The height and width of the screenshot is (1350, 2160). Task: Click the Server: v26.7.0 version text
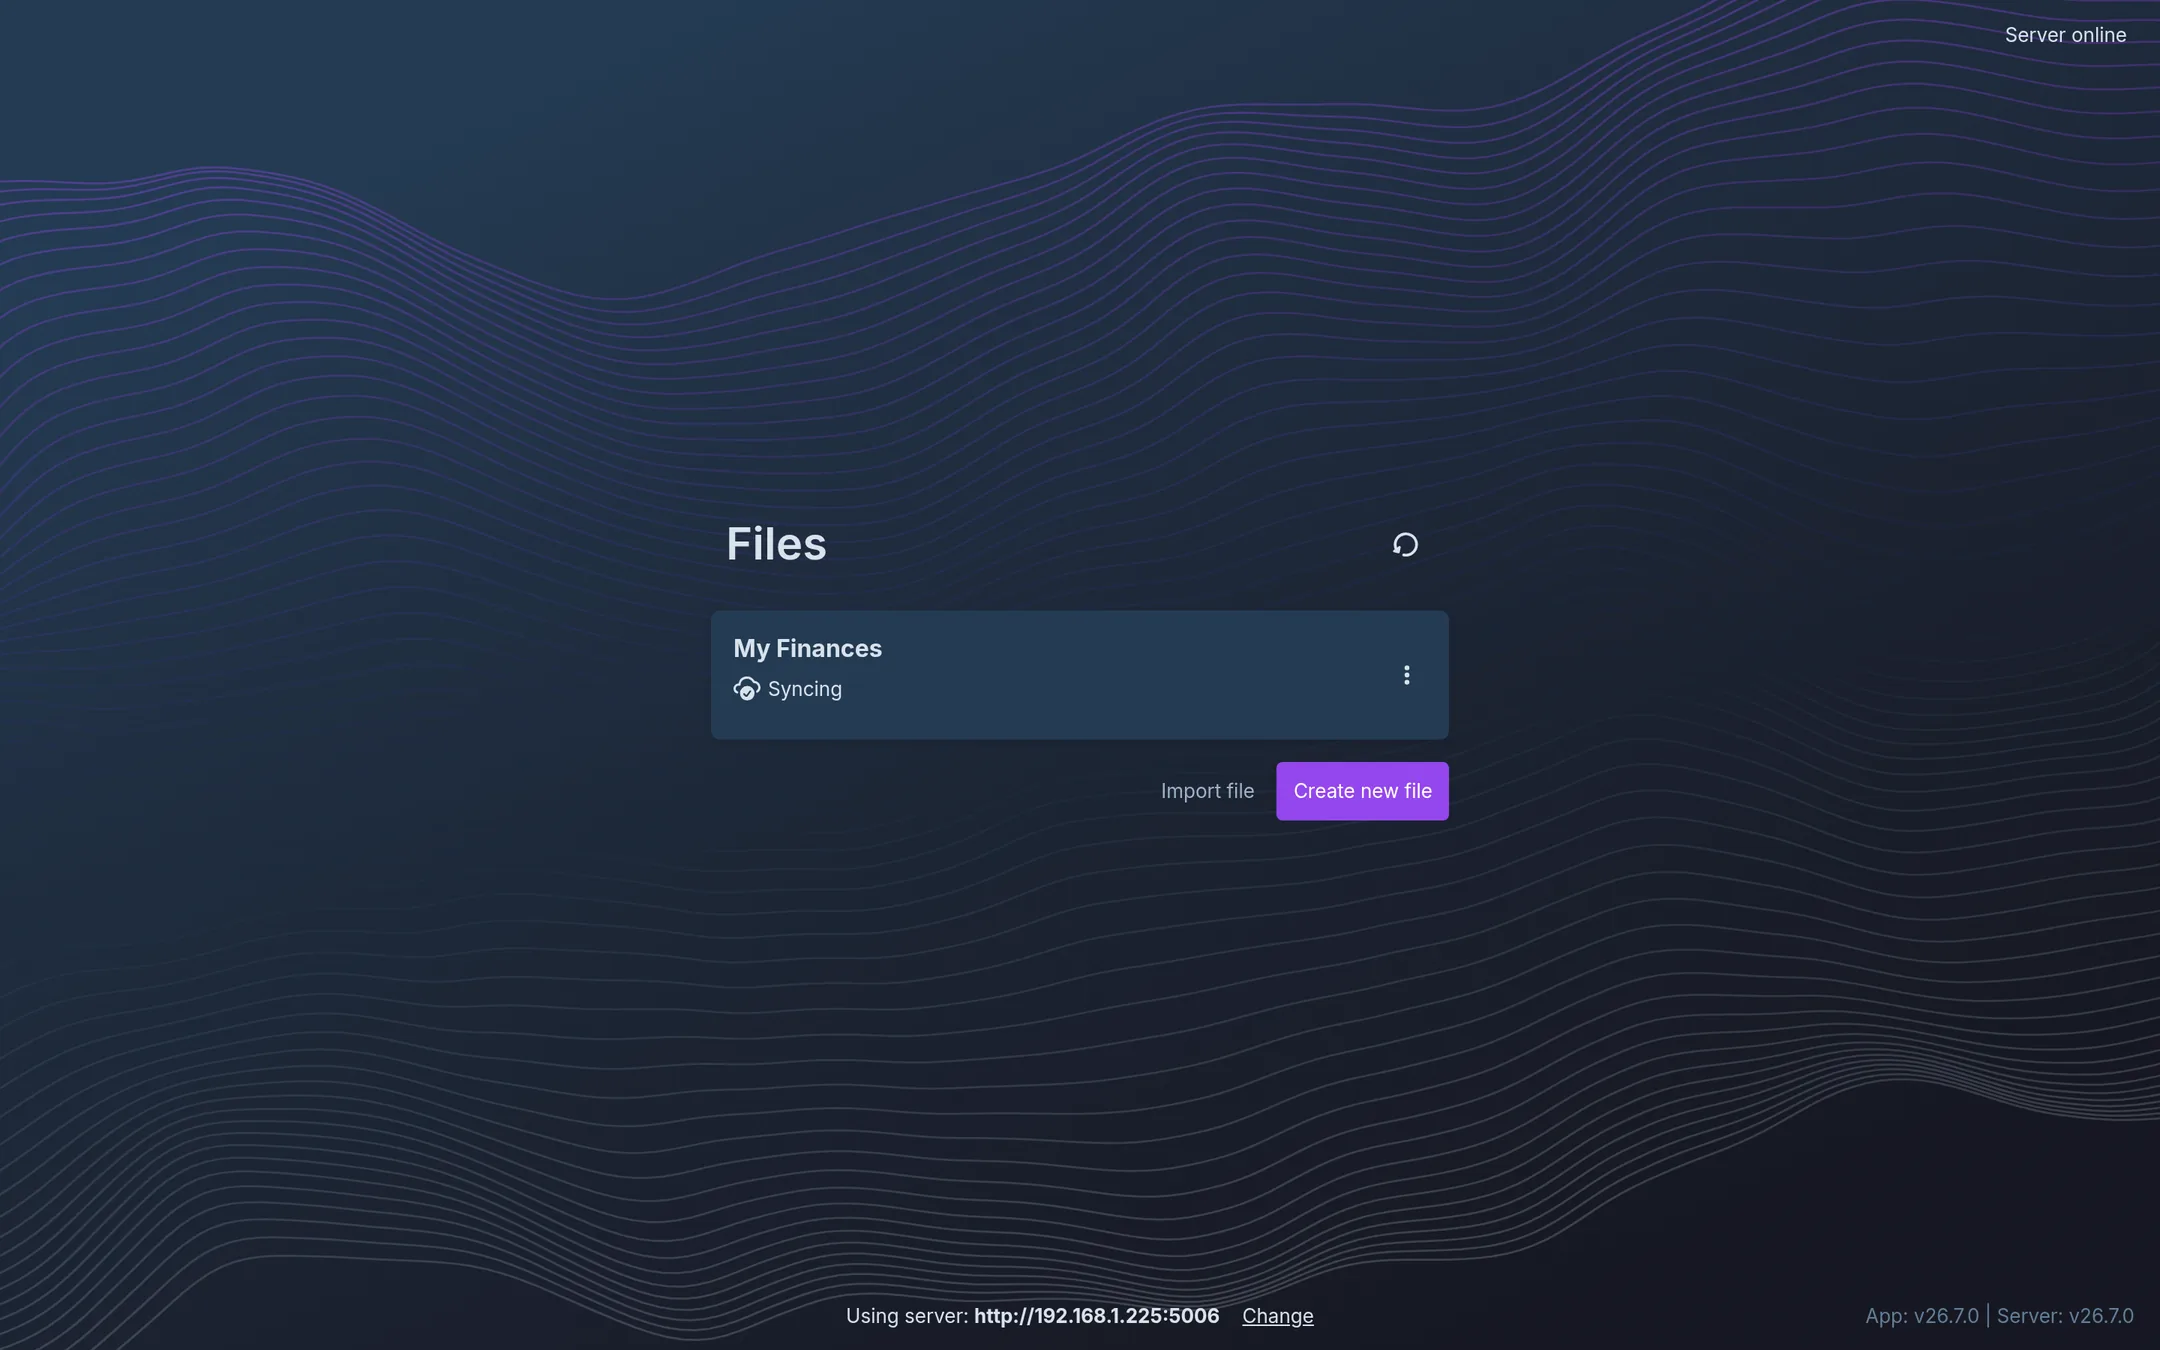tap(2065, 1316)
